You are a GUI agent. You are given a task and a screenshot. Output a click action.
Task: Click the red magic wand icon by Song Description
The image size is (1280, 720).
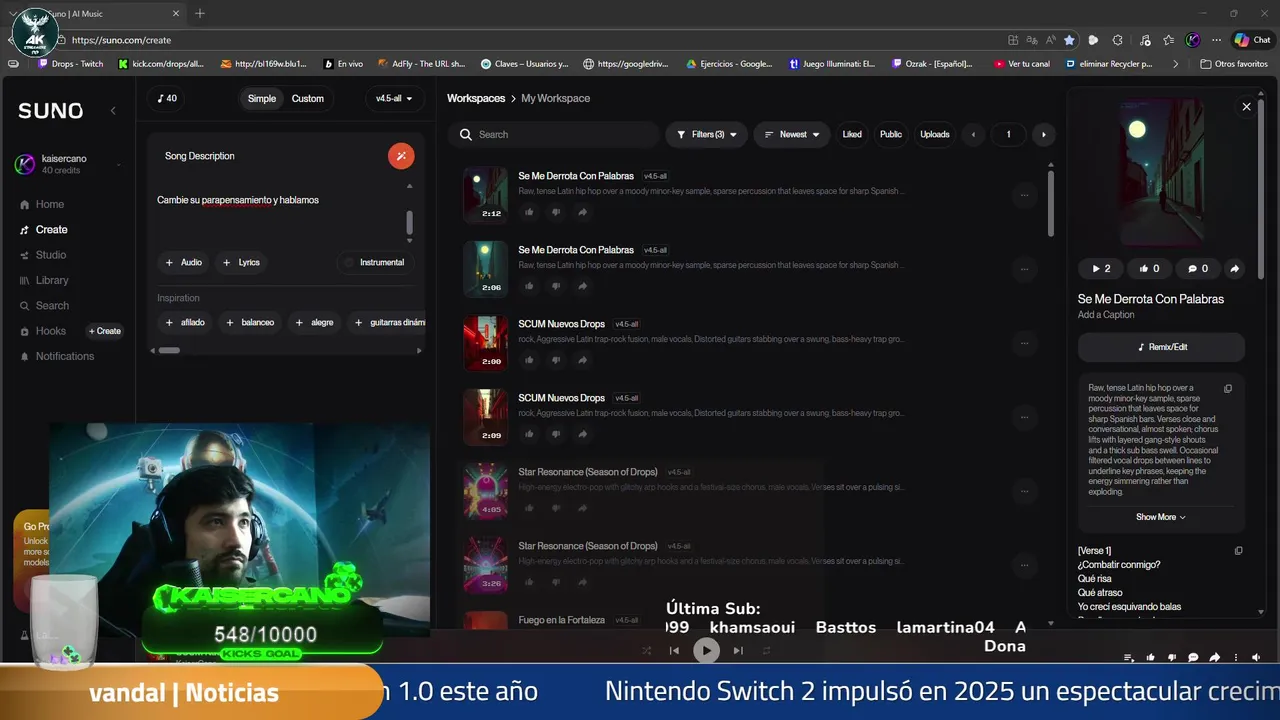coord(401,156)
